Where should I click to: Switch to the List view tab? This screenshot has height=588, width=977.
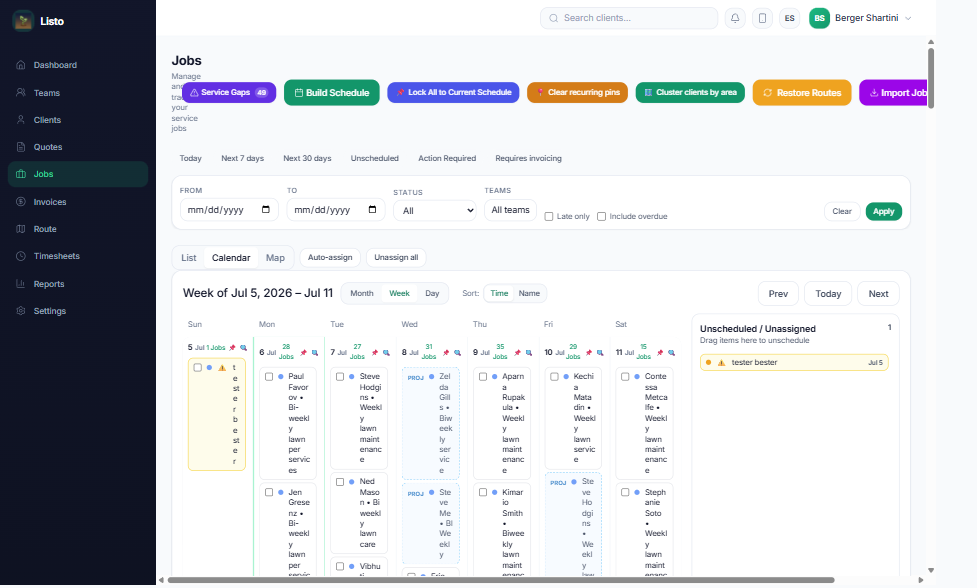(189, 258)
